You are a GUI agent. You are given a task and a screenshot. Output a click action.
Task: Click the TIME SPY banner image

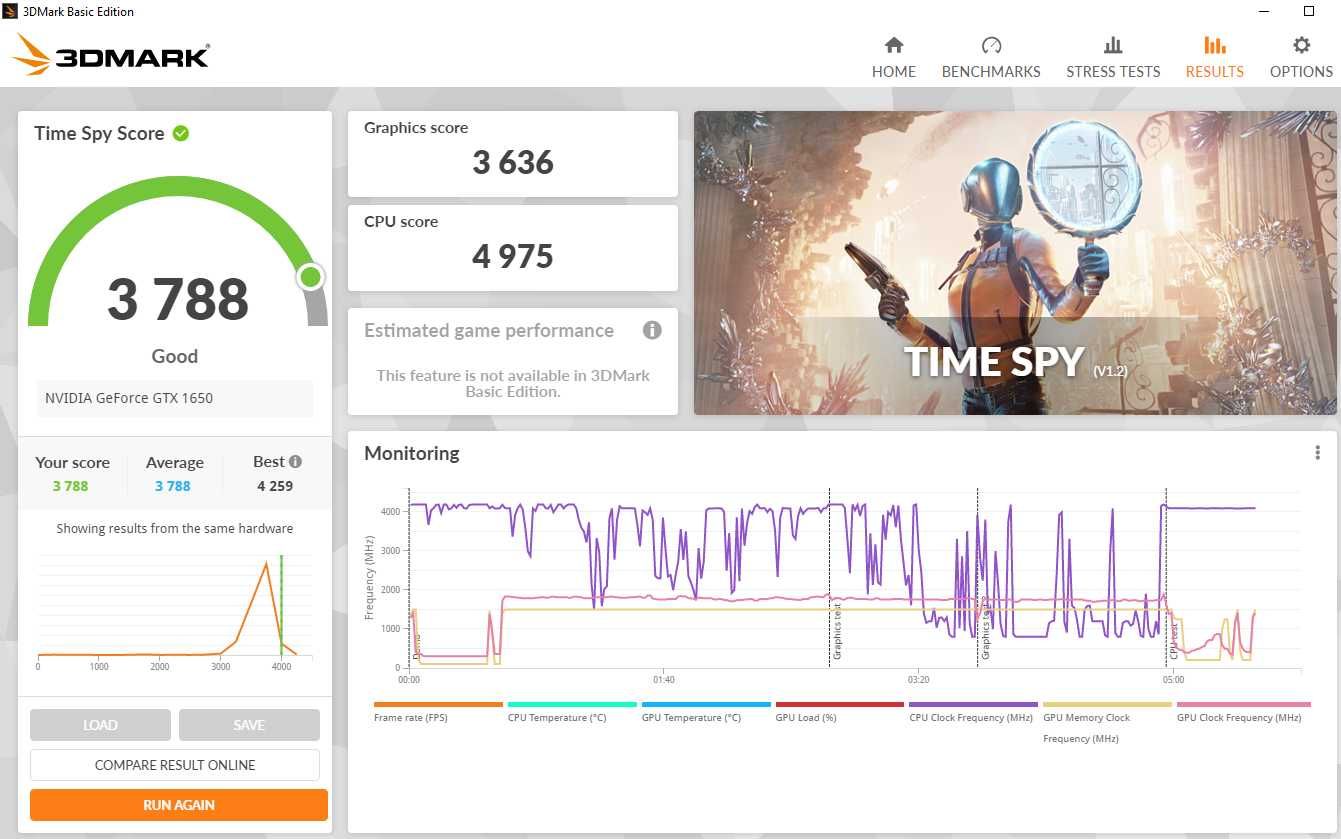coord(1015,263)
